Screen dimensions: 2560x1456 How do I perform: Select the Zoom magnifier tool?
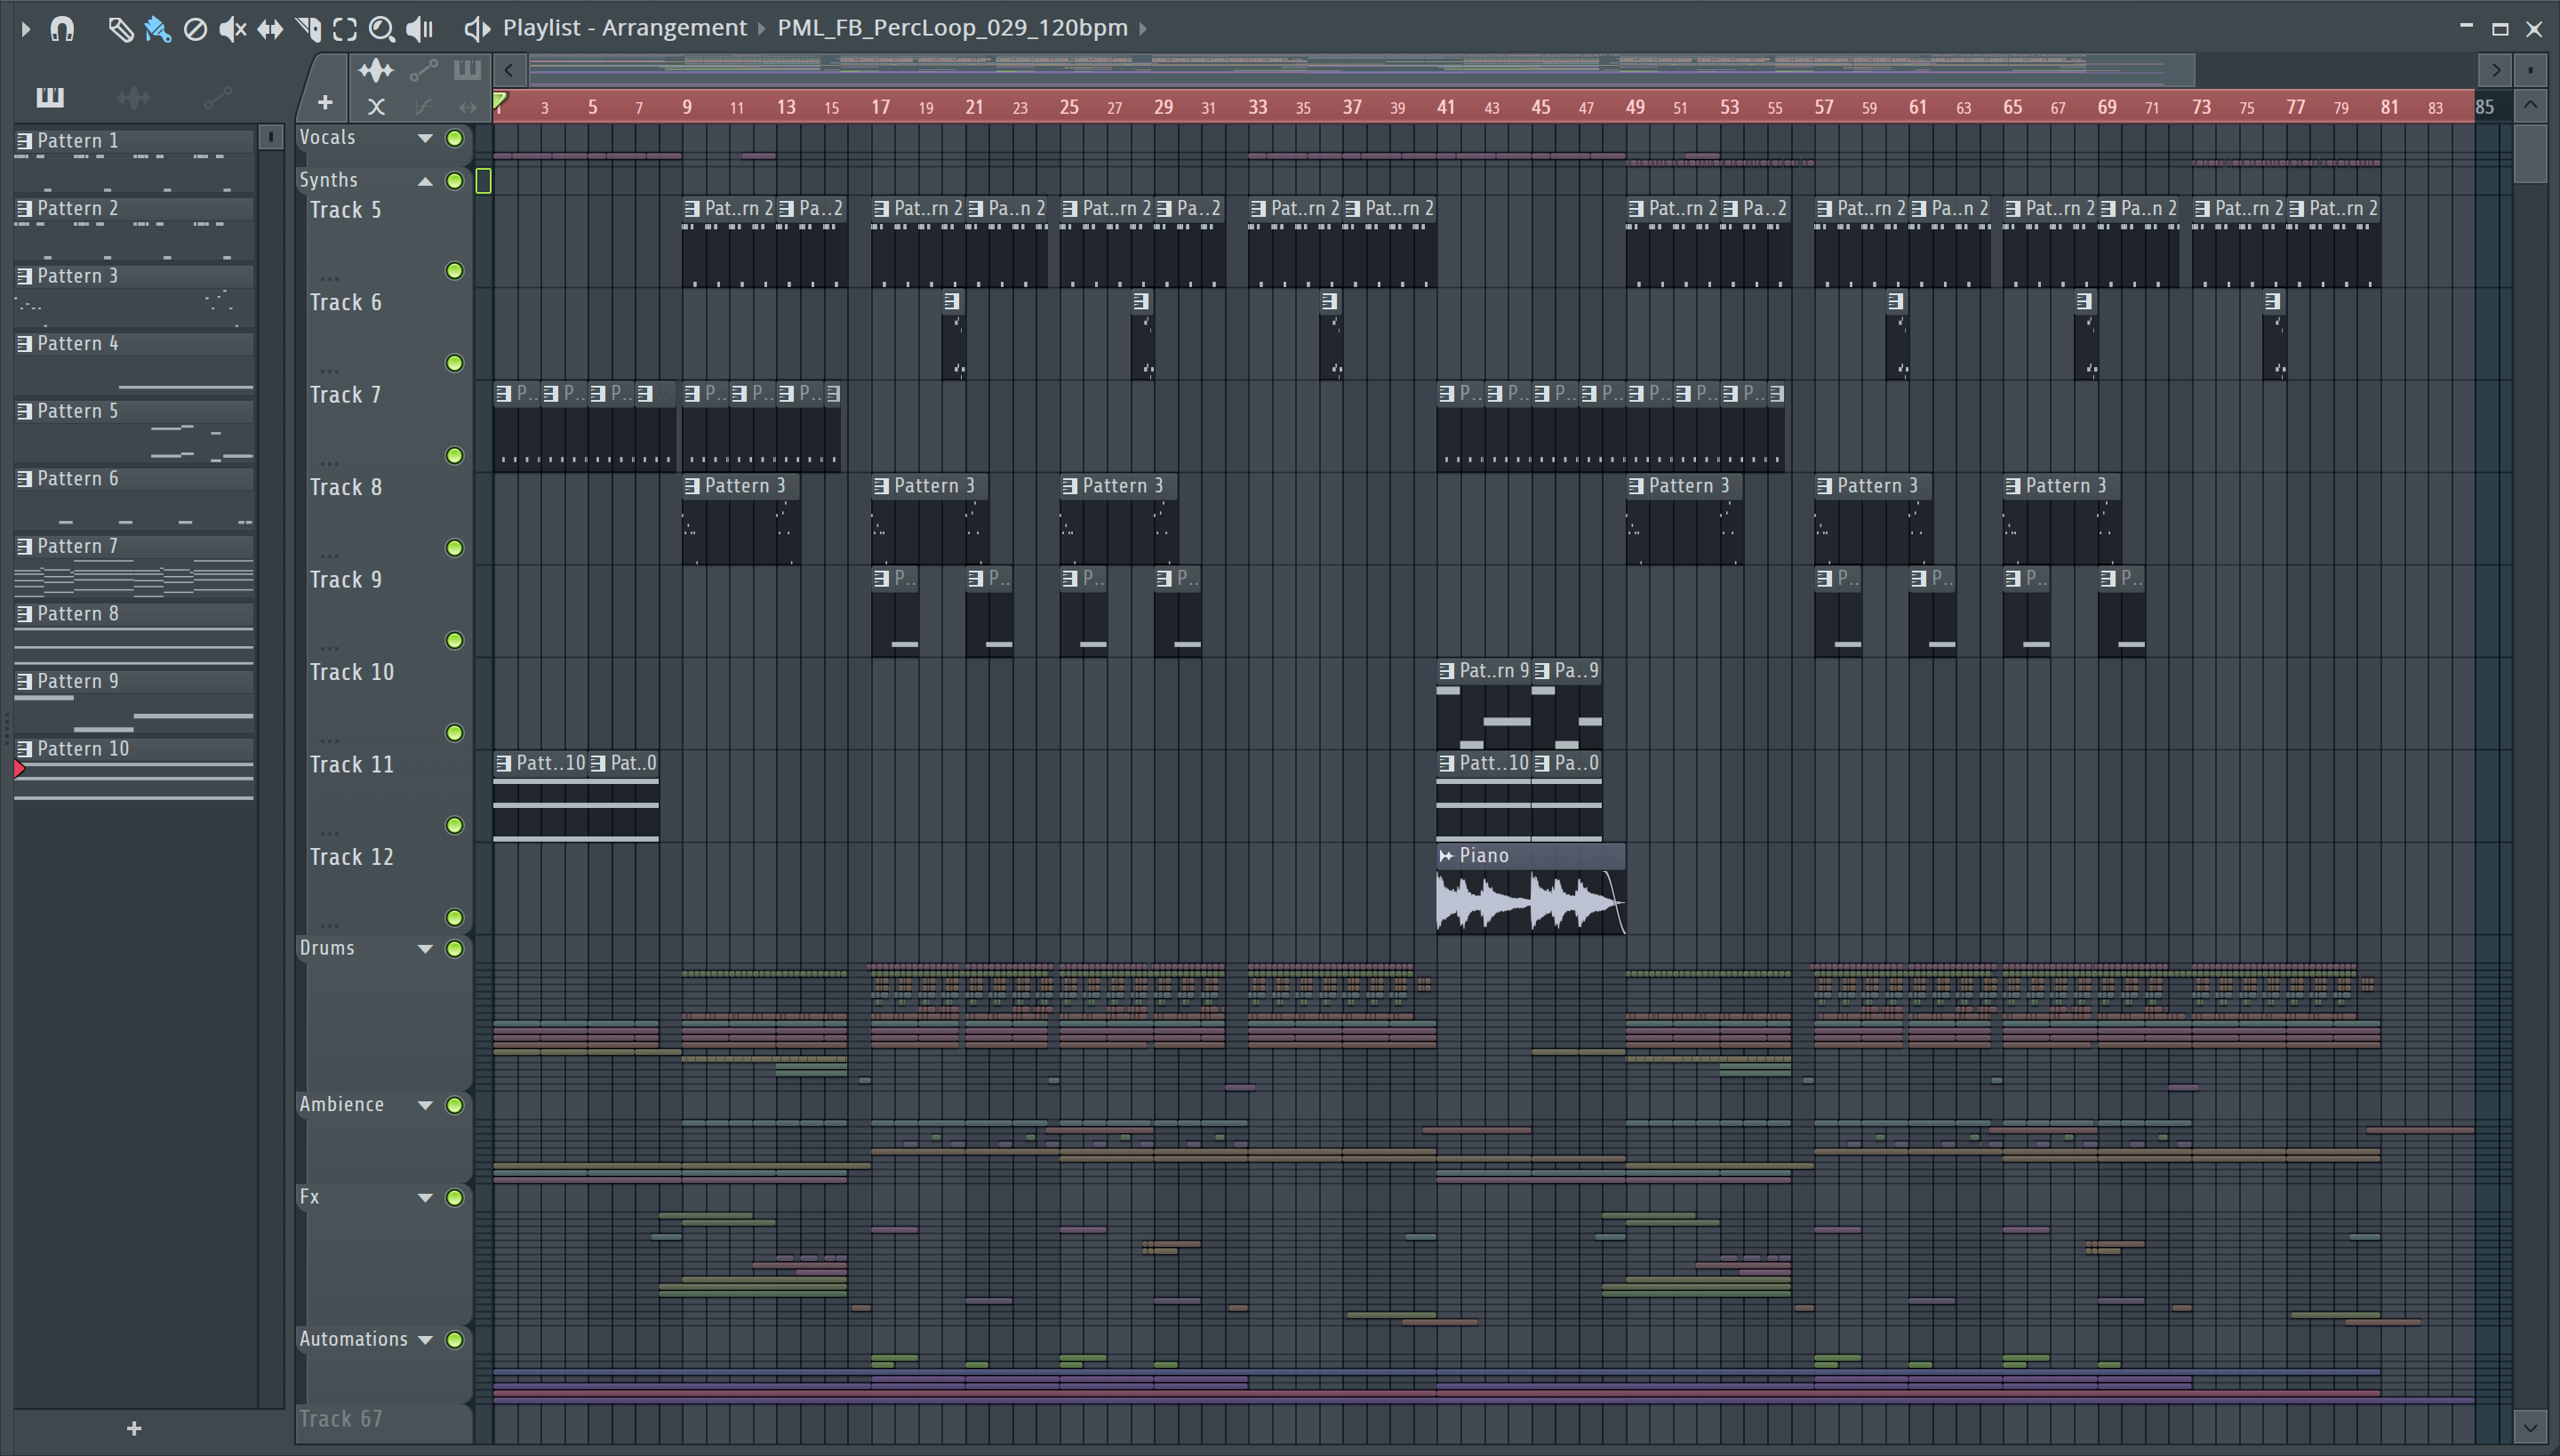tap(381, 29)
